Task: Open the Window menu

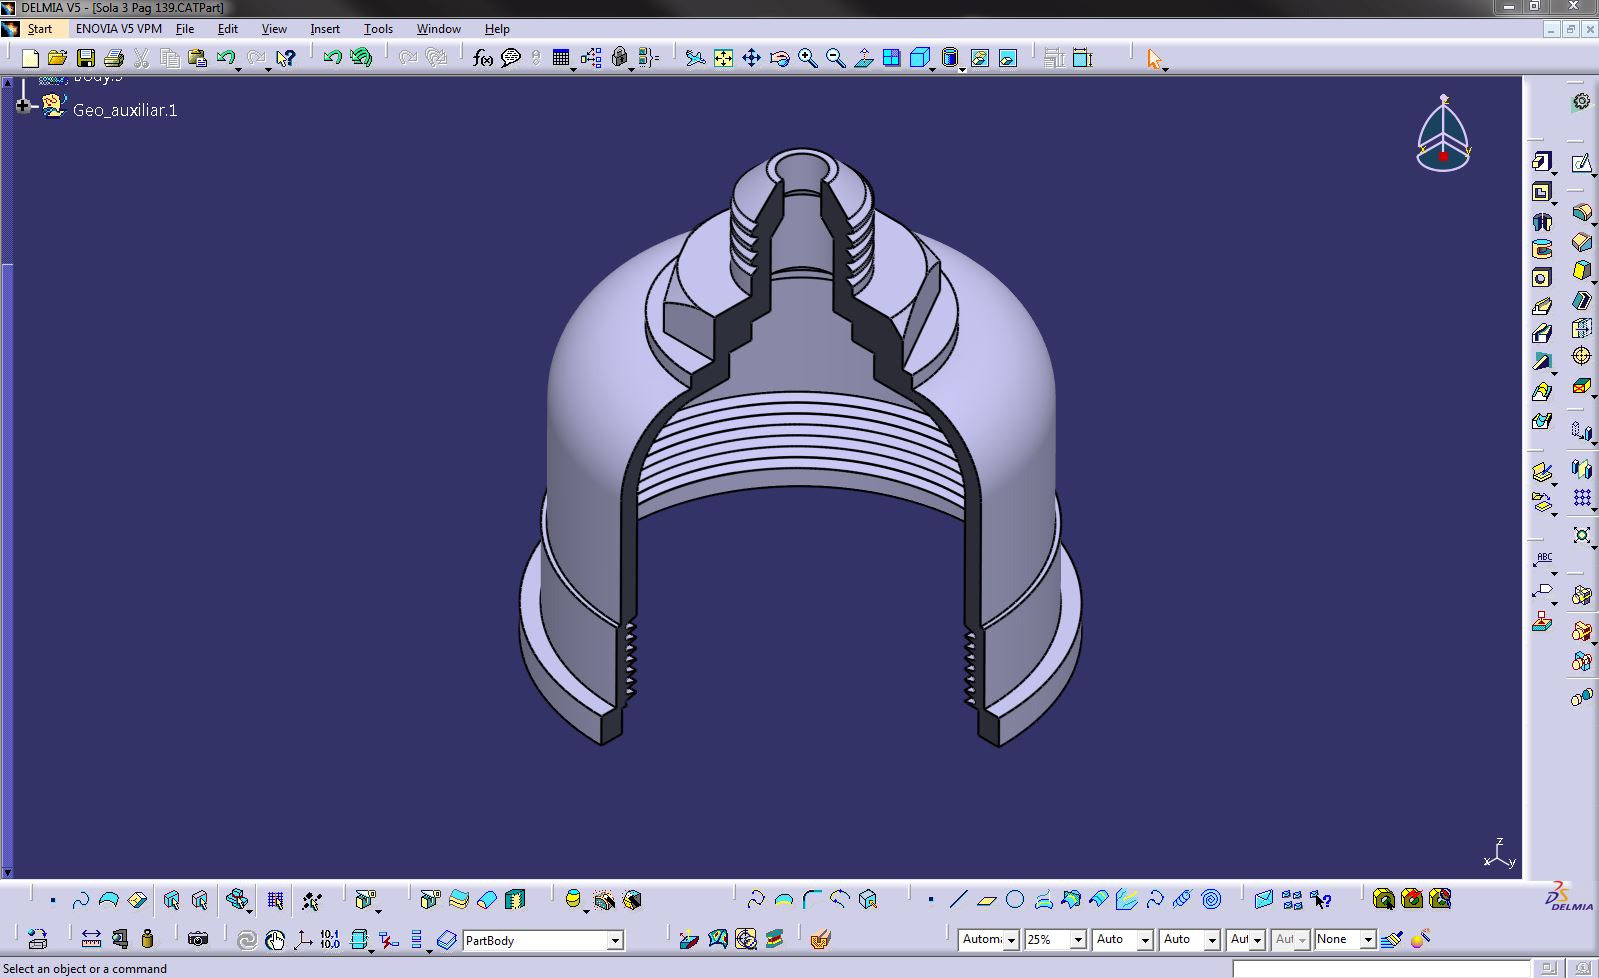Action: (438, 29)
